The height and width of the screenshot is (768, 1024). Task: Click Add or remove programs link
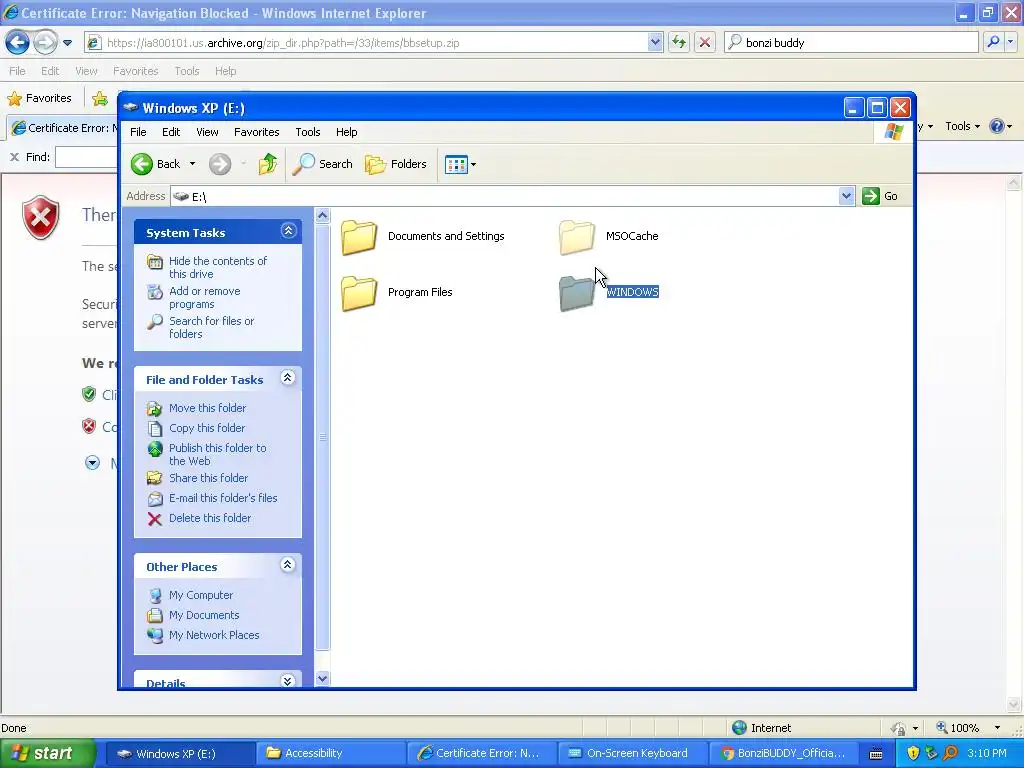[204, 297]
